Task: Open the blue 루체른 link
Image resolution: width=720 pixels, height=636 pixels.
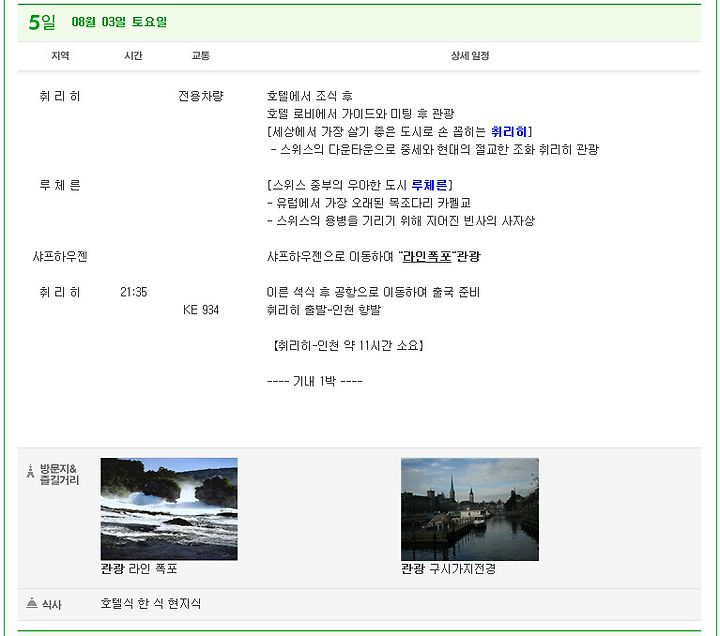Action: click(x=429, y=185)
